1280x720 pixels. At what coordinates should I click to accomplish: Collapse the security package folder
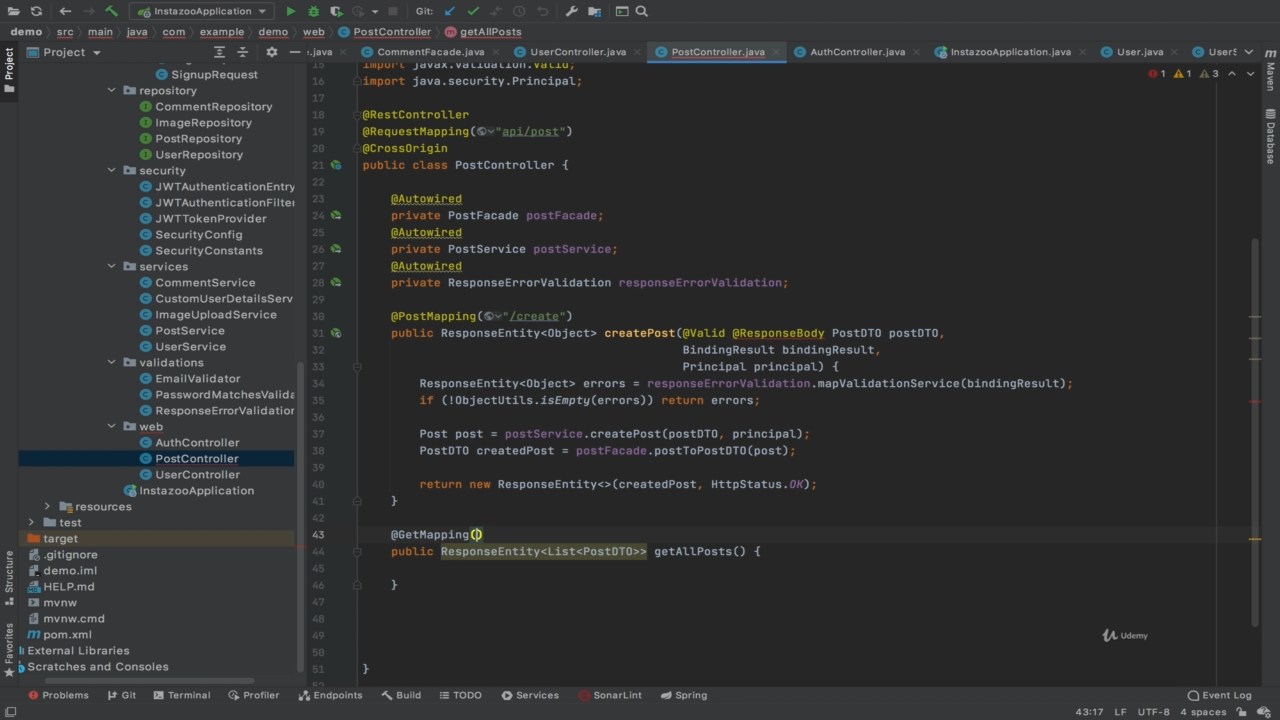[112, 170]
